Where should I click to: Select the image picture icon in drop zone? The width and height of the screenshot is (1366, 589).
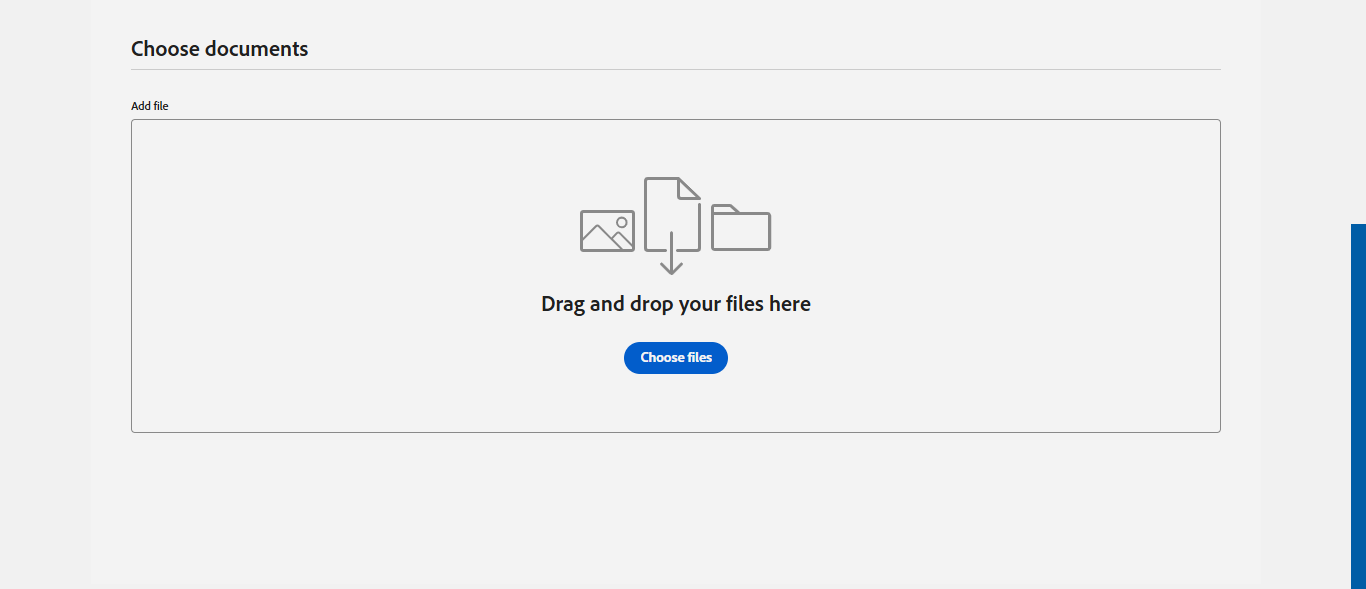coord(607,231)
